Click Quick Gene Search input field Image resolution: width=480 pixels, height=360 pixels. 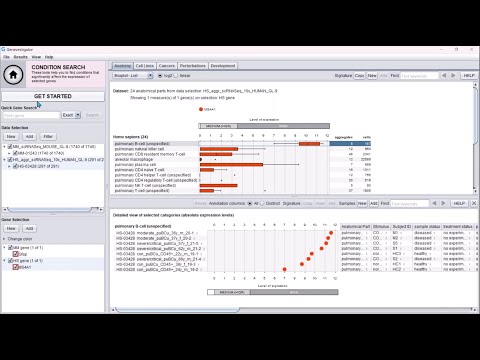pyautogui.click(x=31, y=115)
